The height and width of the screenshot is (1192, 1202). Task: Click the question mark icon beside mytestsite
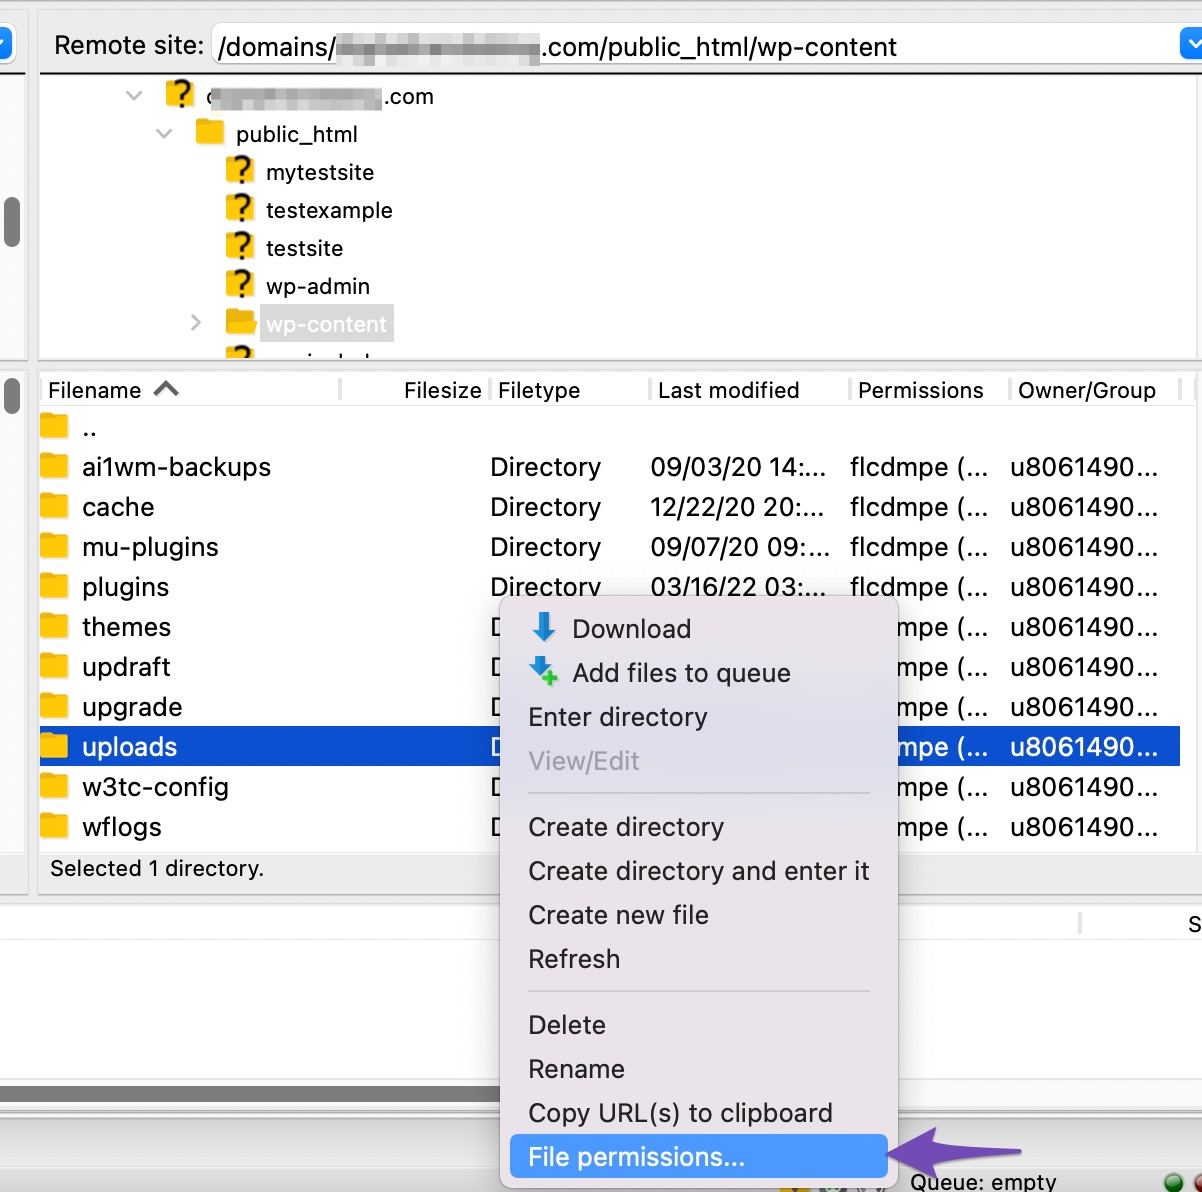pyautogui.click(x=240, y=170)
